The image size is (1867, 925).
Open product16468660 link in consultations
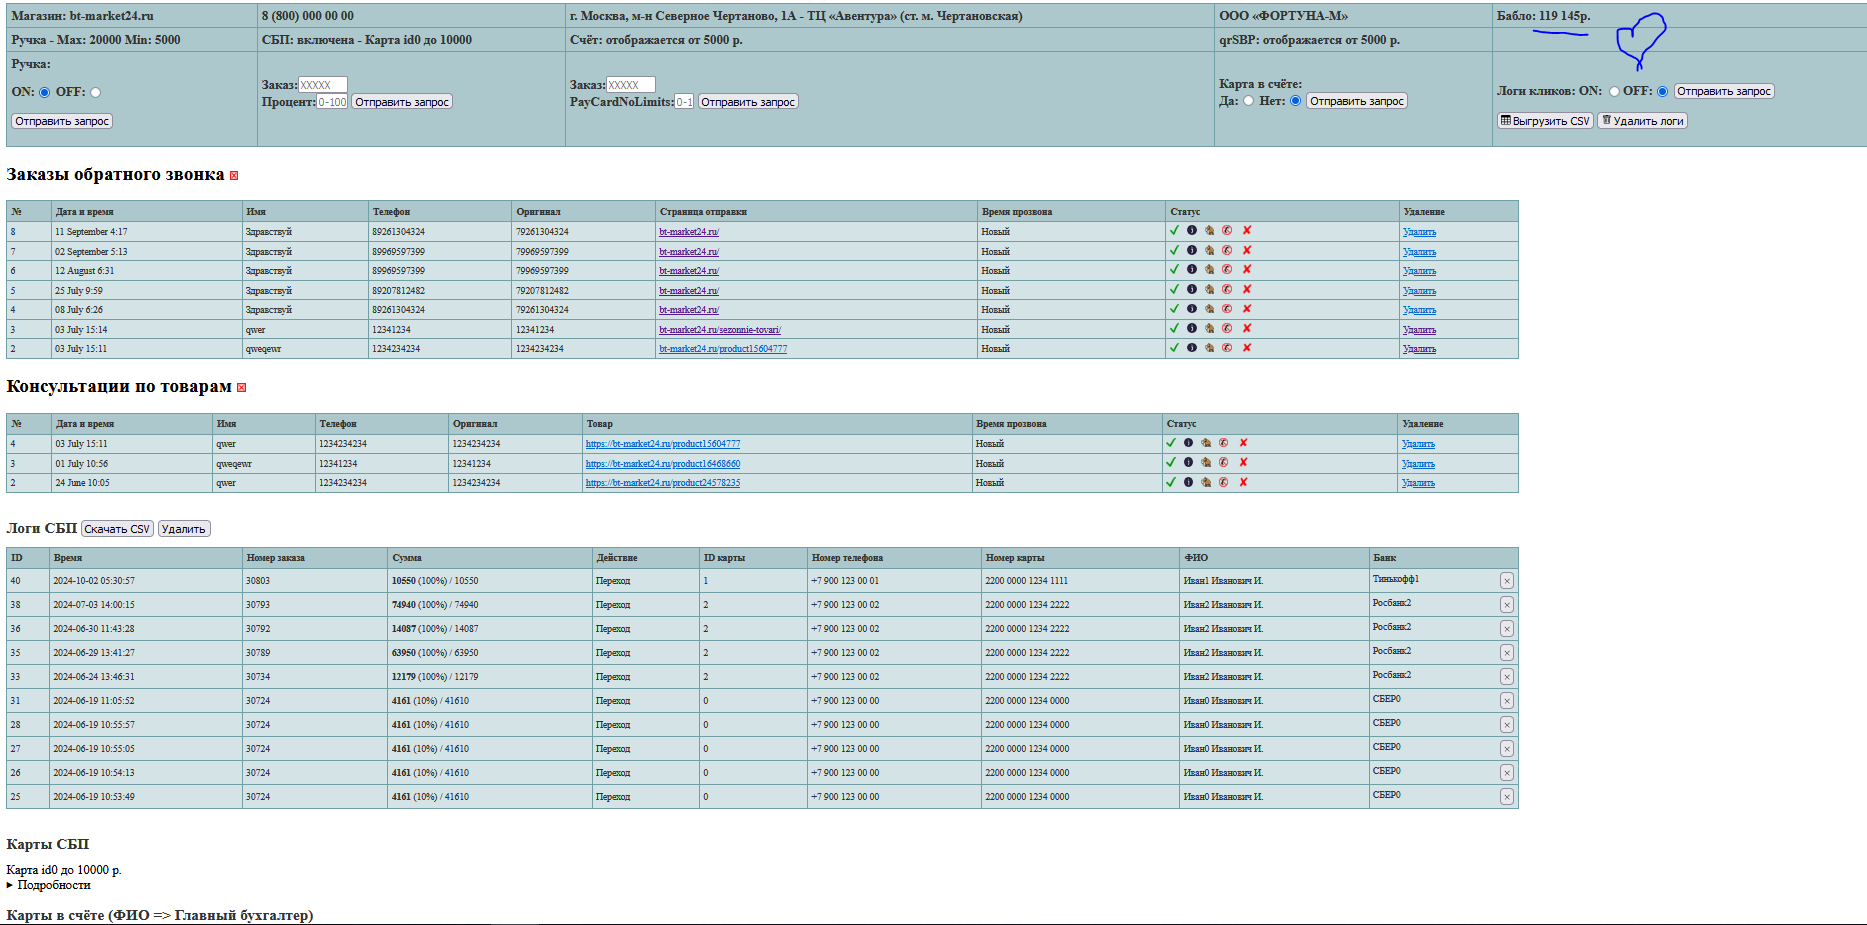coord(663,464)
